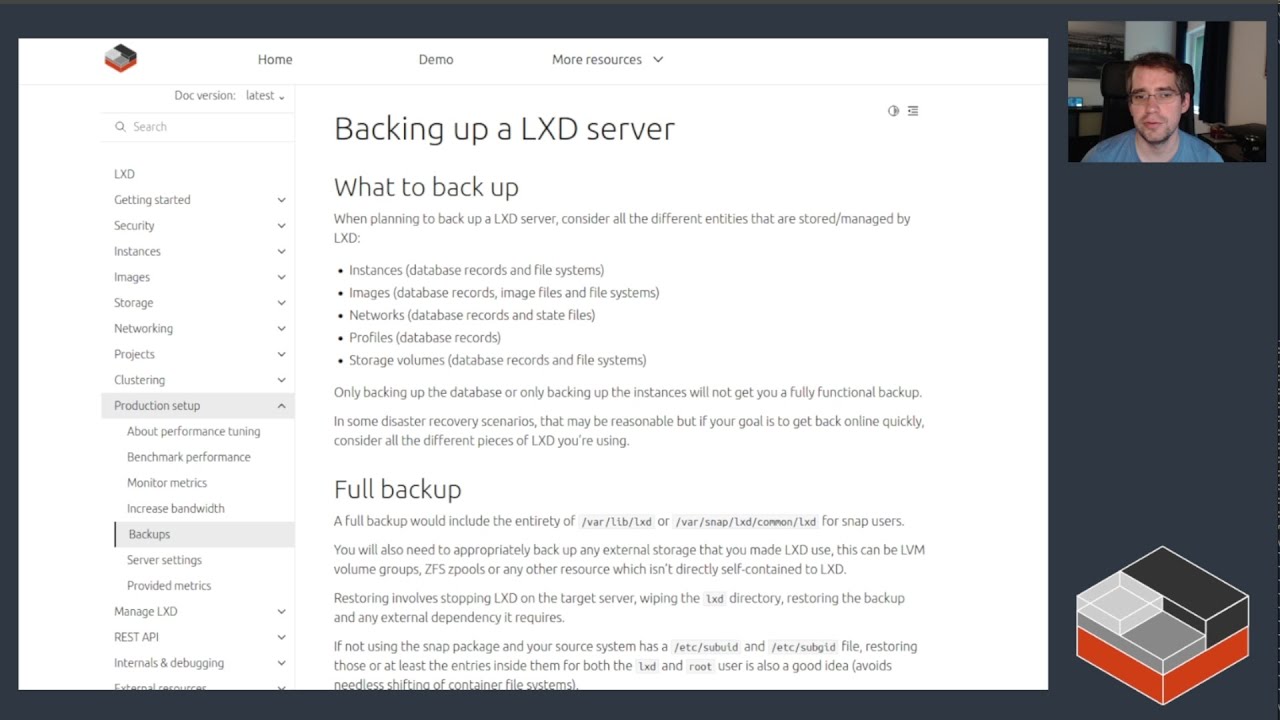Open the Demo menu item
1280x720 pixels.
436,60
